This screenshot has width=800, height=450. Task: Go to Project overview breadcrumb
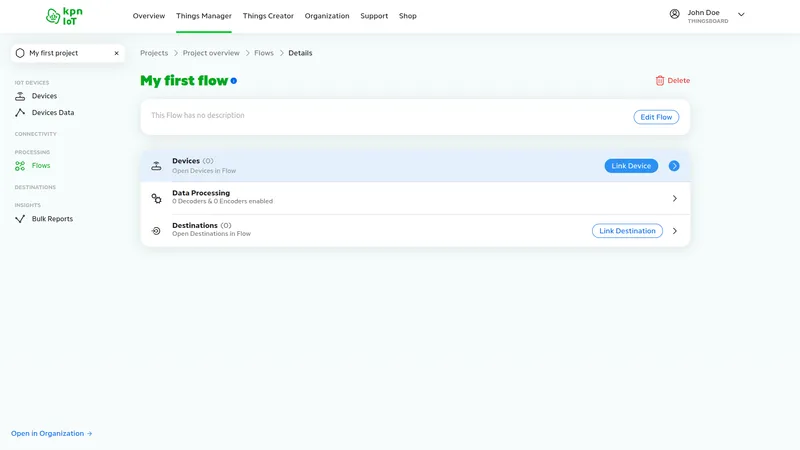click(x=211, y=53)
